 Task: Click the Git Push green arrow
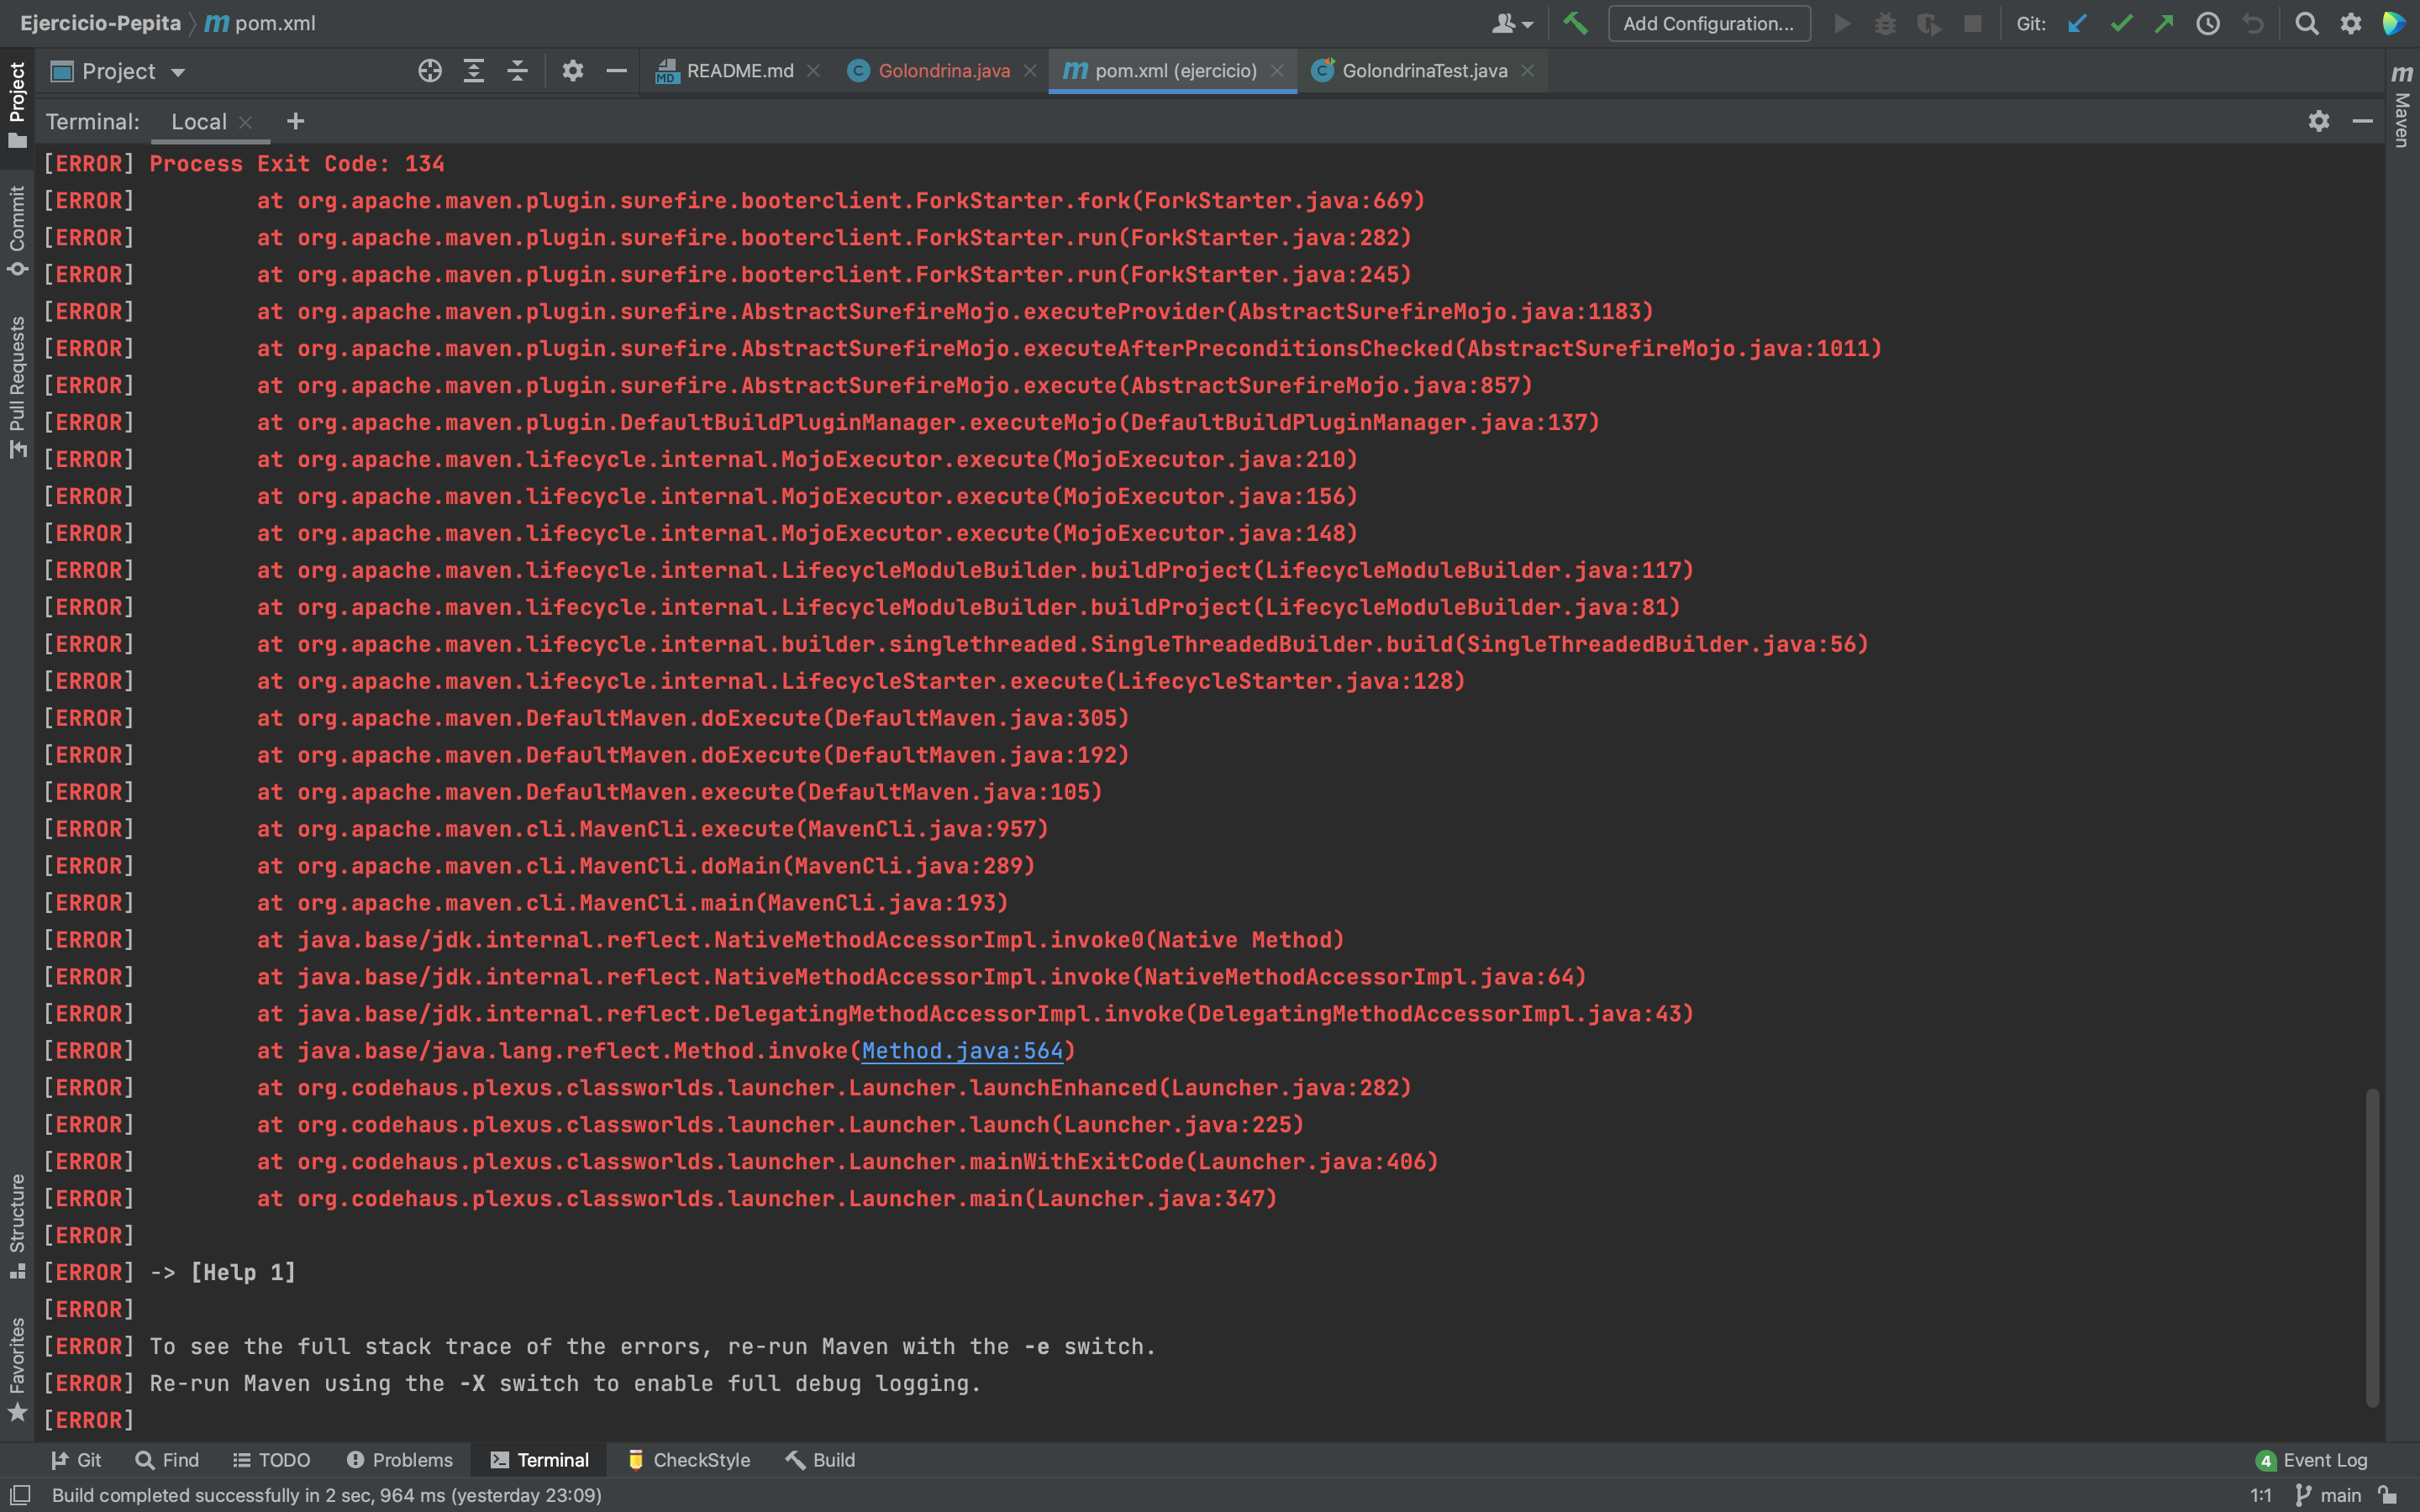tap(2164, 23)
